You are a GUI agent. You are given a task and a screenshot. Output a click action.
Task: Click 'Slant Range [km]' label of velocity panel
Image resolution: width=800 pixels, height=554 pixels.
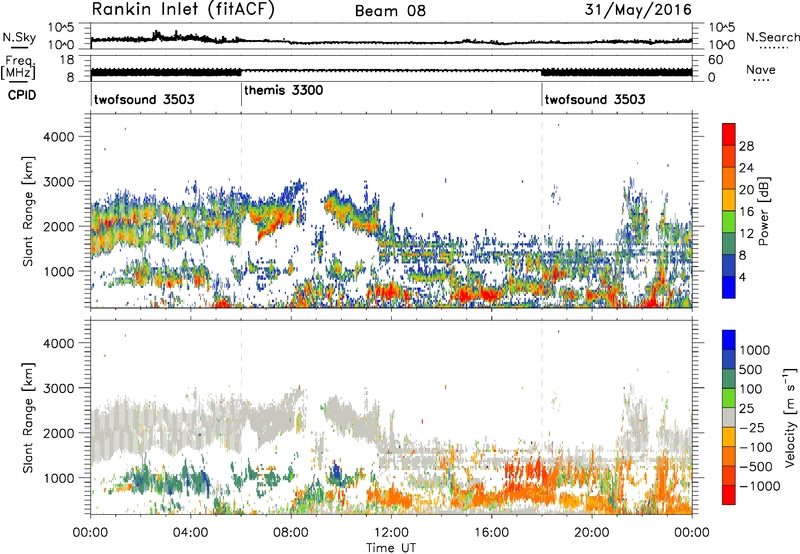click(x=28, y=418)
